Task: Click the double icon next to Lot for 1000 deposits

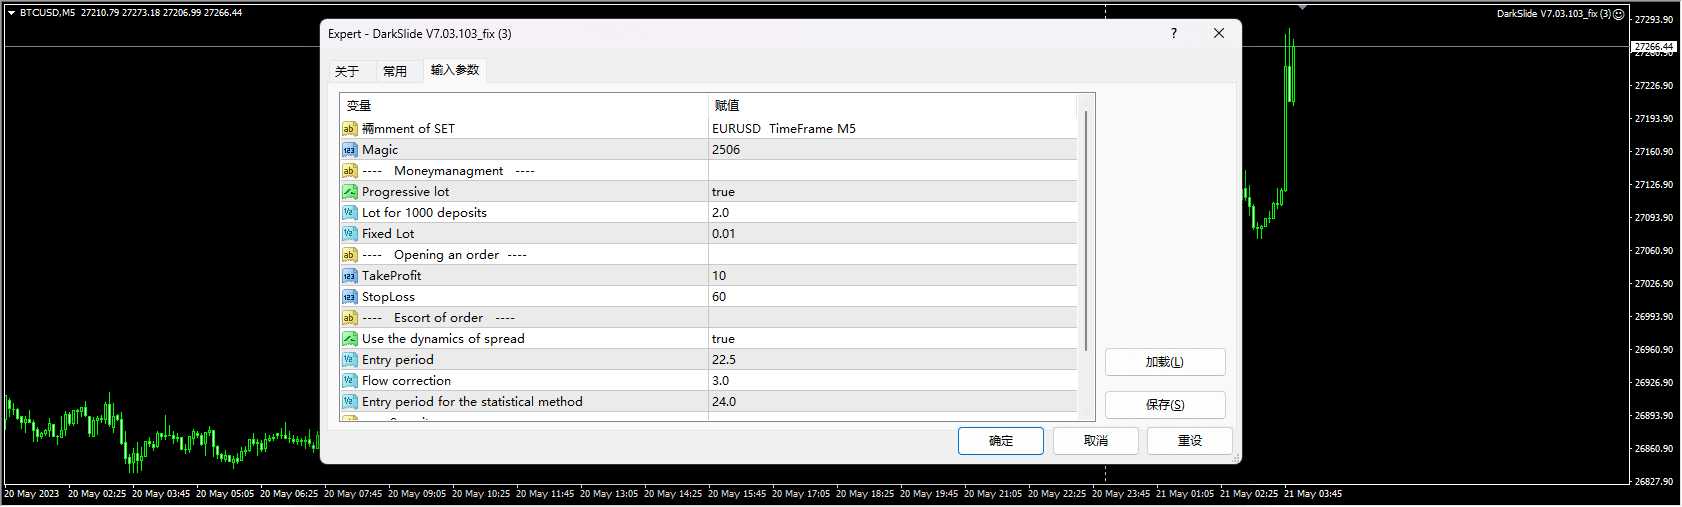Action: point(349,213)
